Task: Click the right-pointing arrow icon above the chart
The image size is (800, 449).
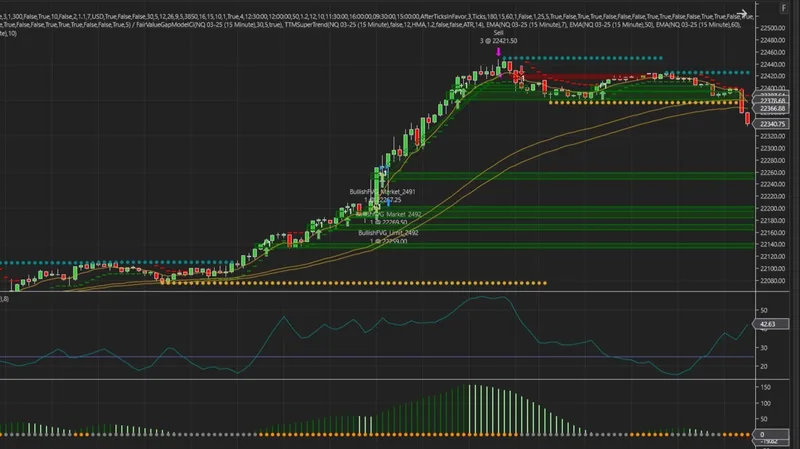Action: 742,13
